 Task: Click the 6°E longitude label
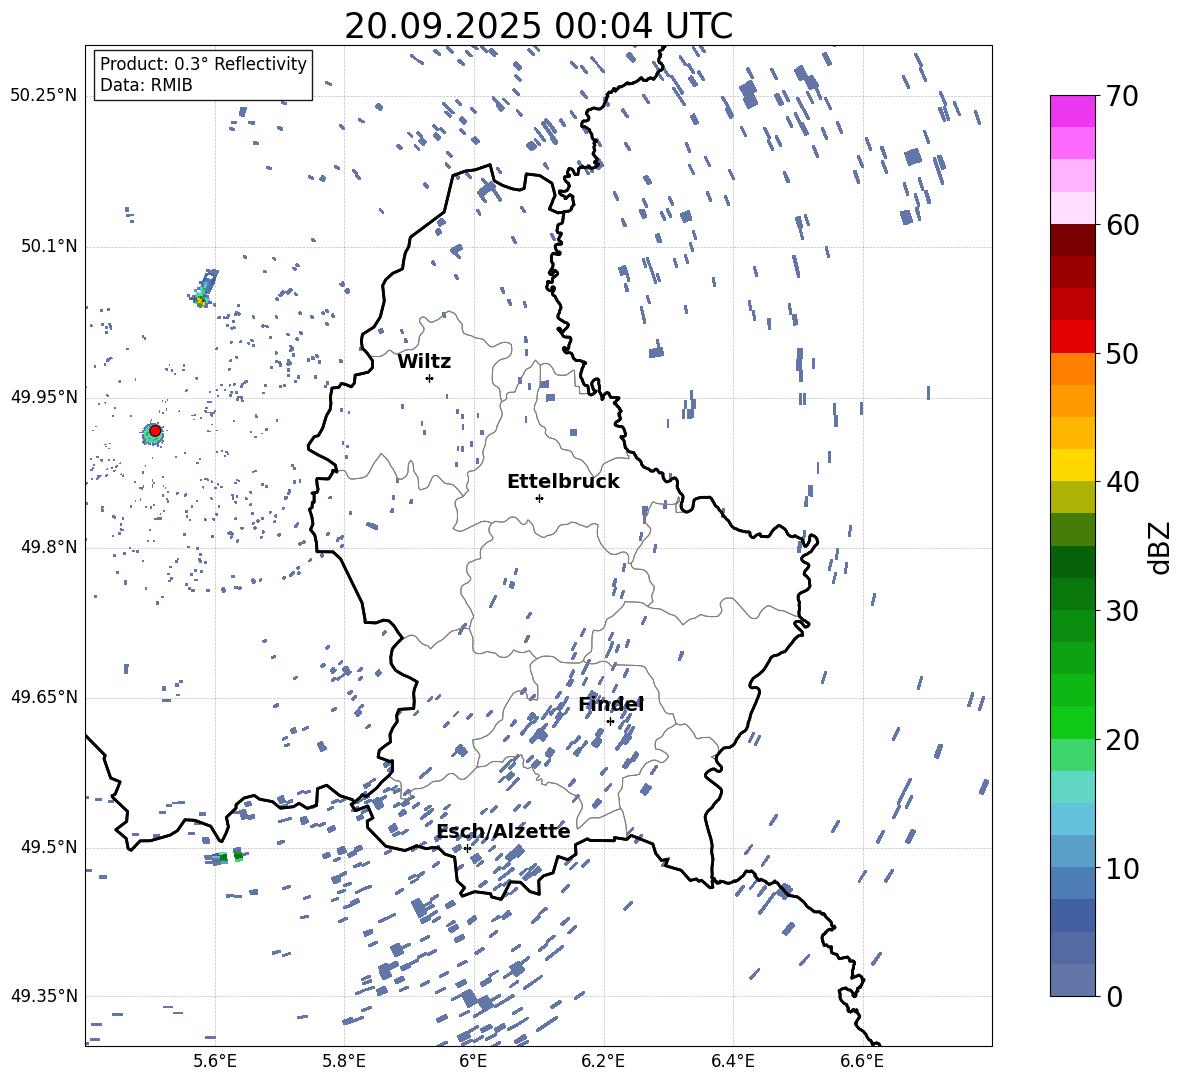[x=473, y=1061]
